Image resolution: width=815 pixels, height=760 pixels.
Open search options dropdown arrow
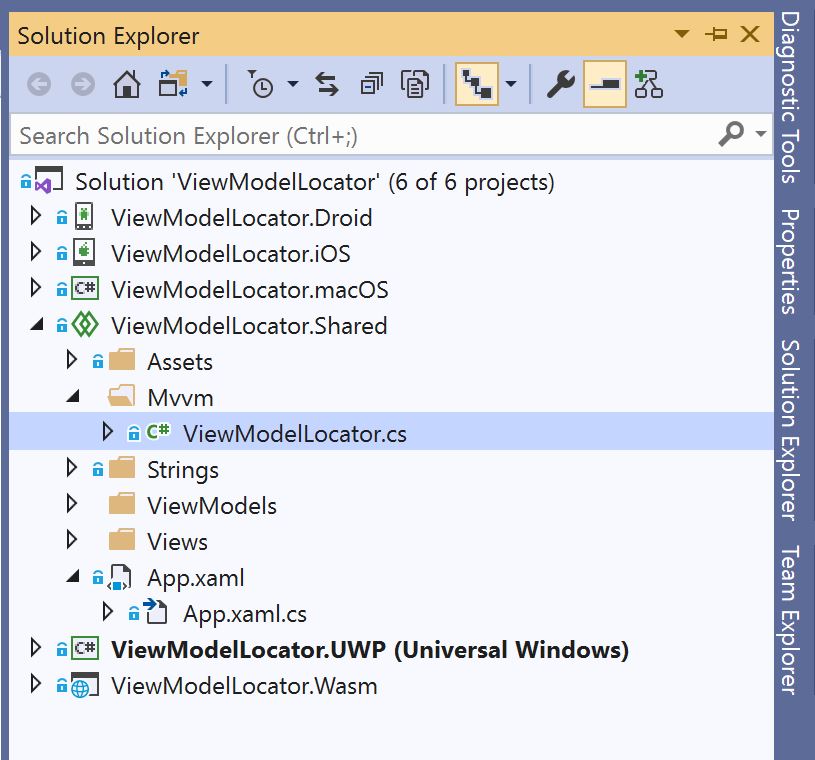tap(760, 134)
